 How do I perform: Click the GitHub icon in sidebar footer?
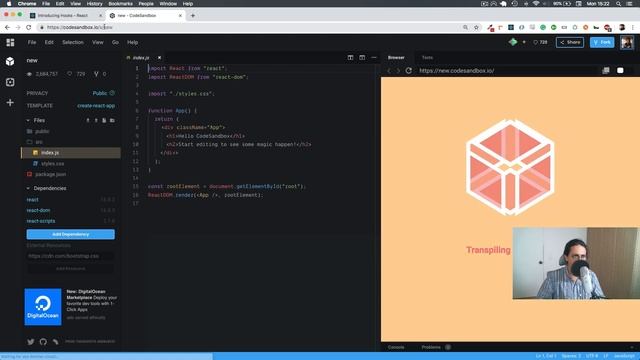tap(43, 342)
